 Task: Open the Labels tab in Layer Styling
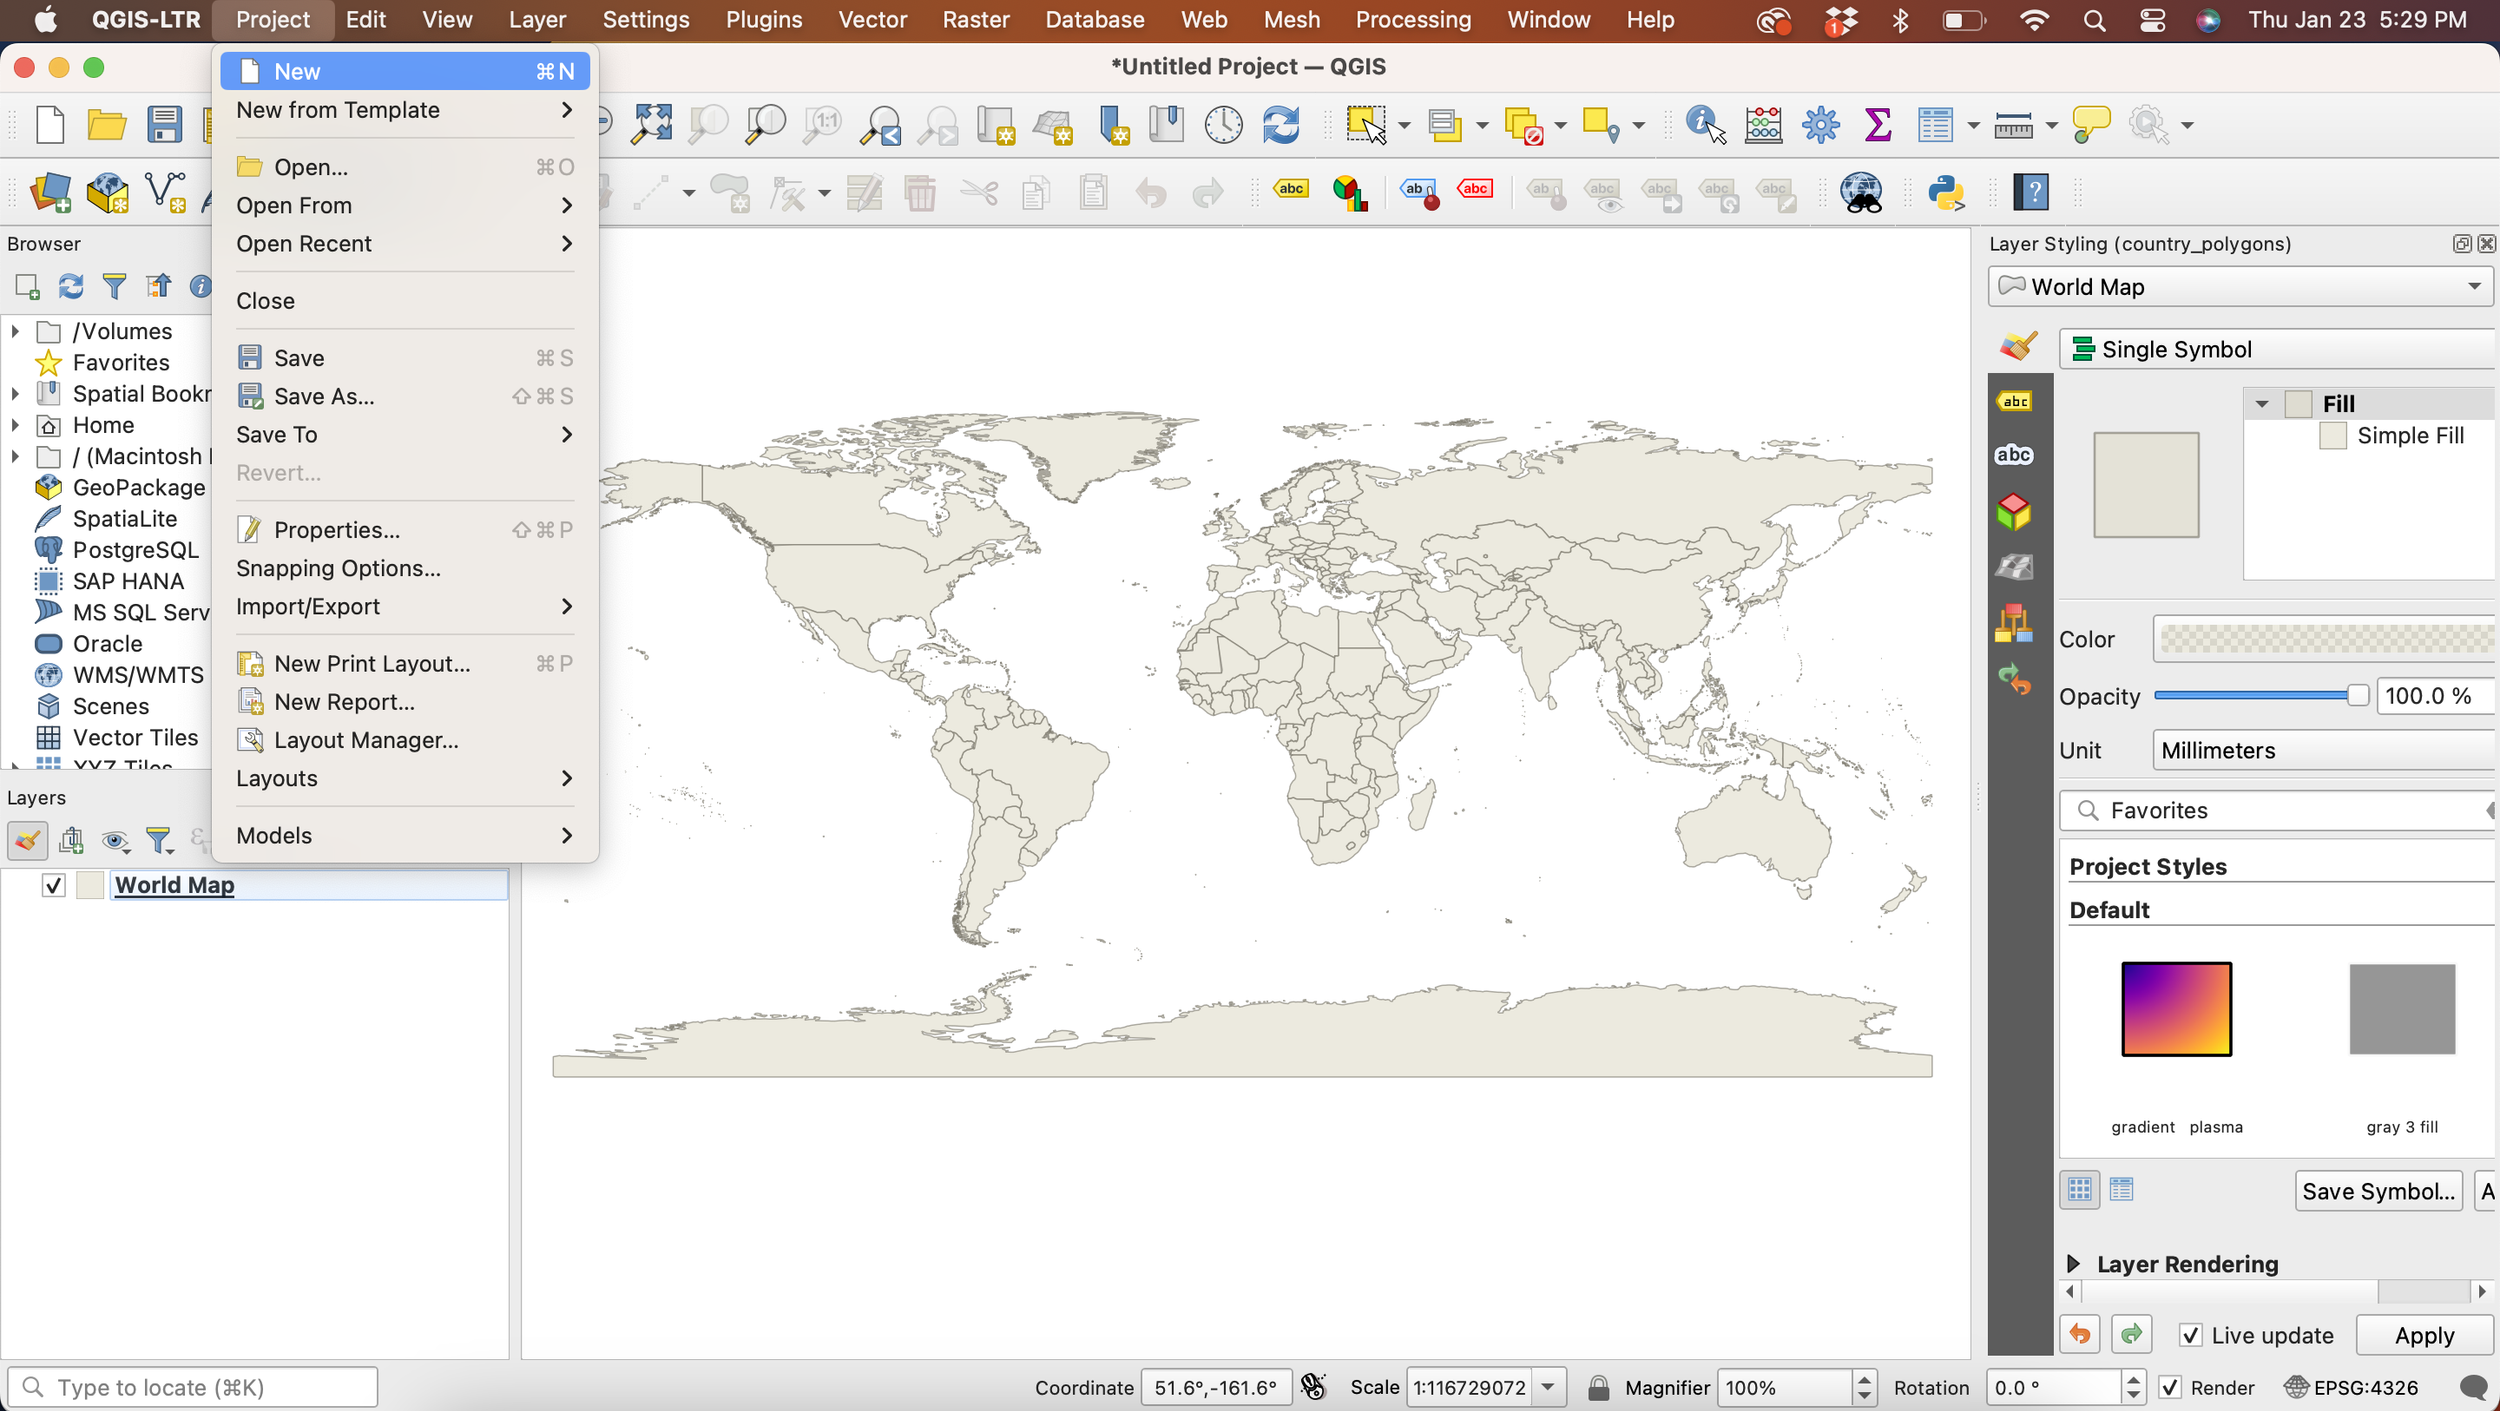(2014, 402)
